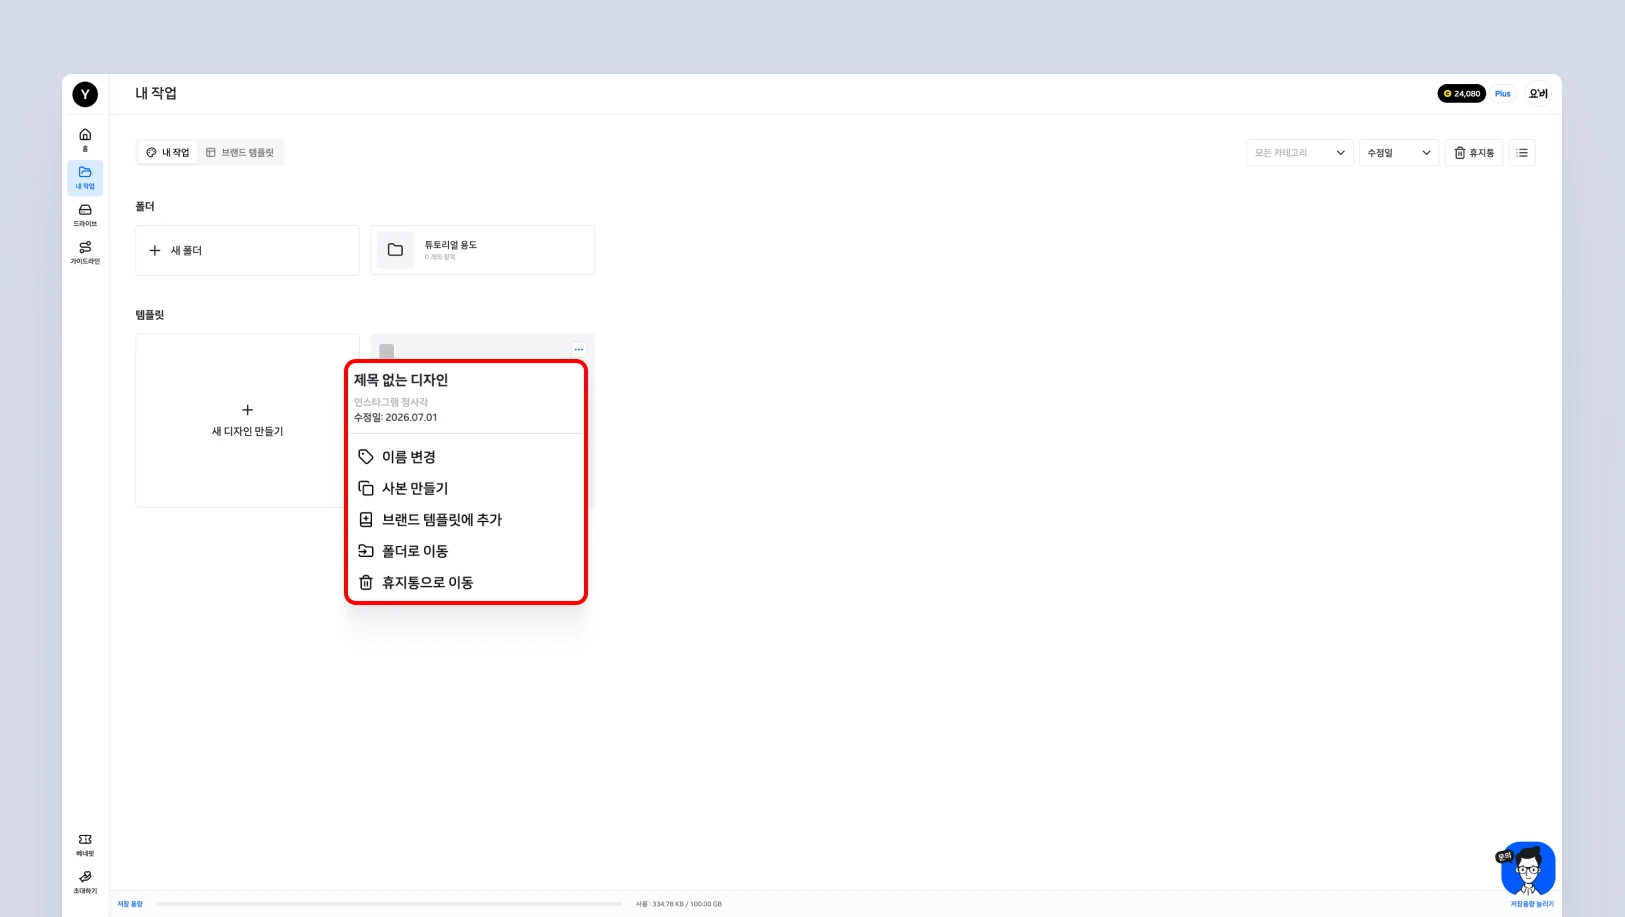Click the Y logo at top left
1625x917 pixels.
point(85,94)
